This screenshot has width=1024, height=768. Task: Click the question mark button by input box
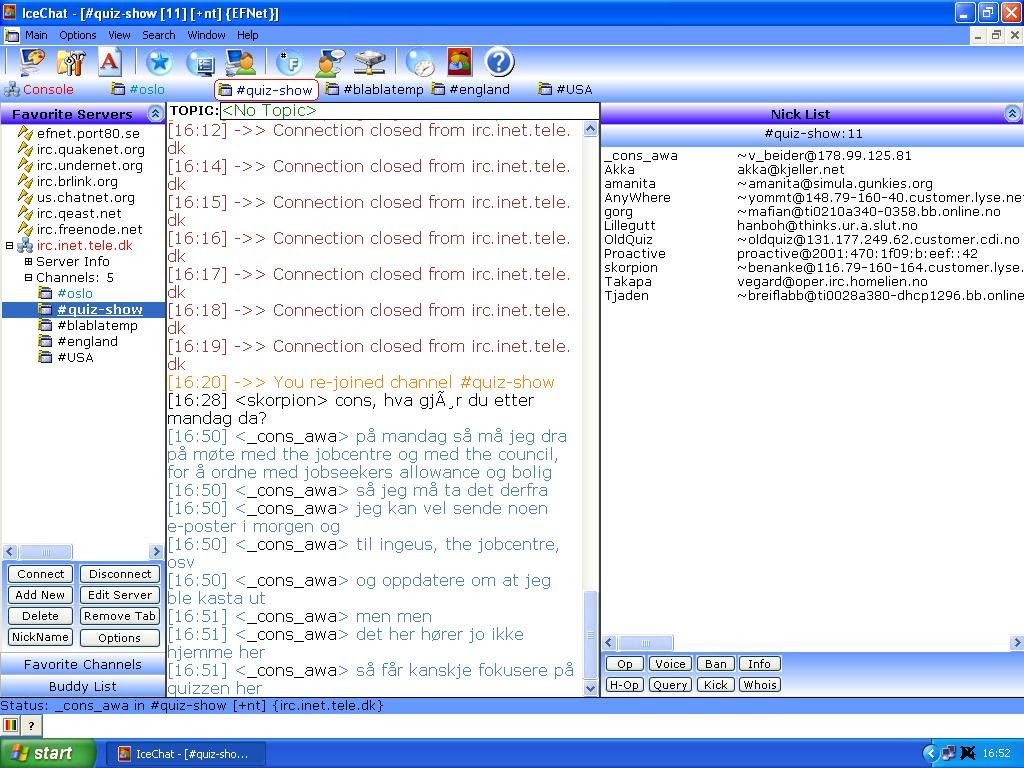[x=31, y=725]
